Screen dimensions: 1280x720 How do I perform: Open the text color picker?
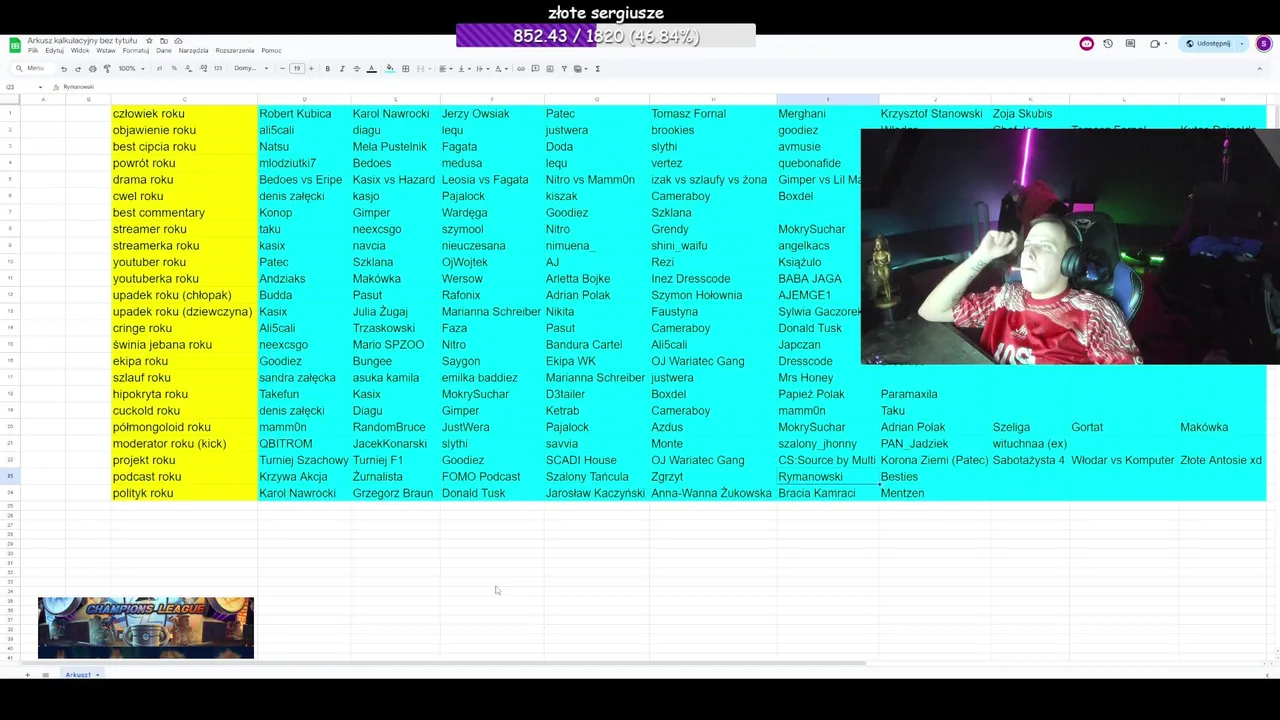(x=371, y=69)
